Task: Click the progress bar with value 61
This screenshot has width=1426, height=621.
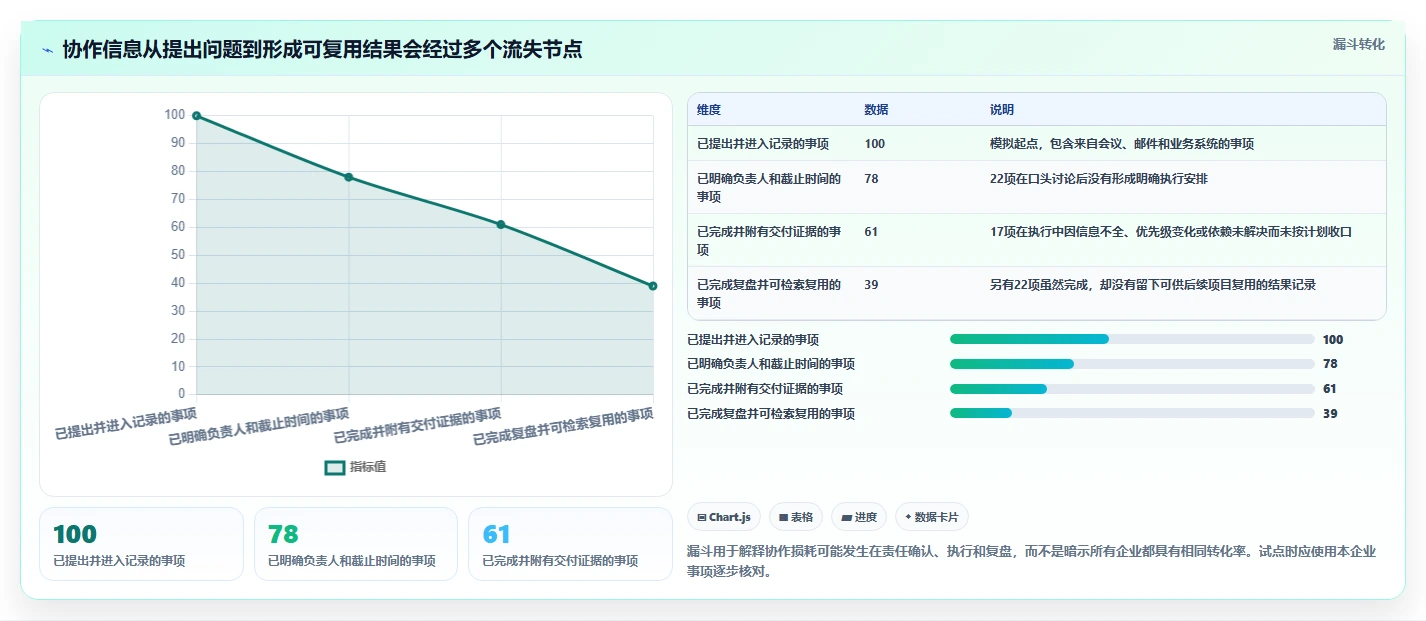Action: click(x=1132, y=389)
